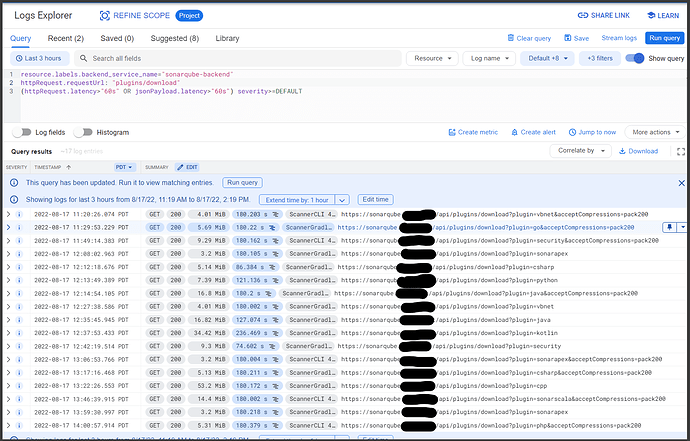Viewport: 690px width, 441px height.
Task: Click severity info icon on 12:37:53 row
Action: click(19, 333)
